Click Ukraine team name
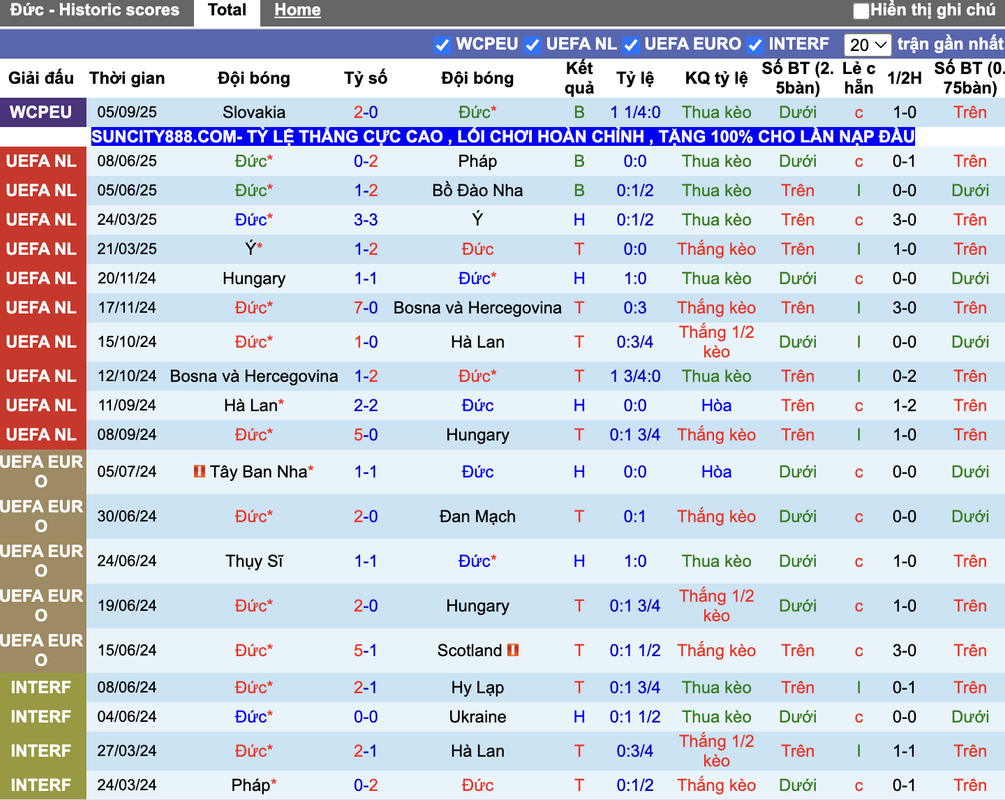The image size is (1005, 800). (x=478, y=717)
